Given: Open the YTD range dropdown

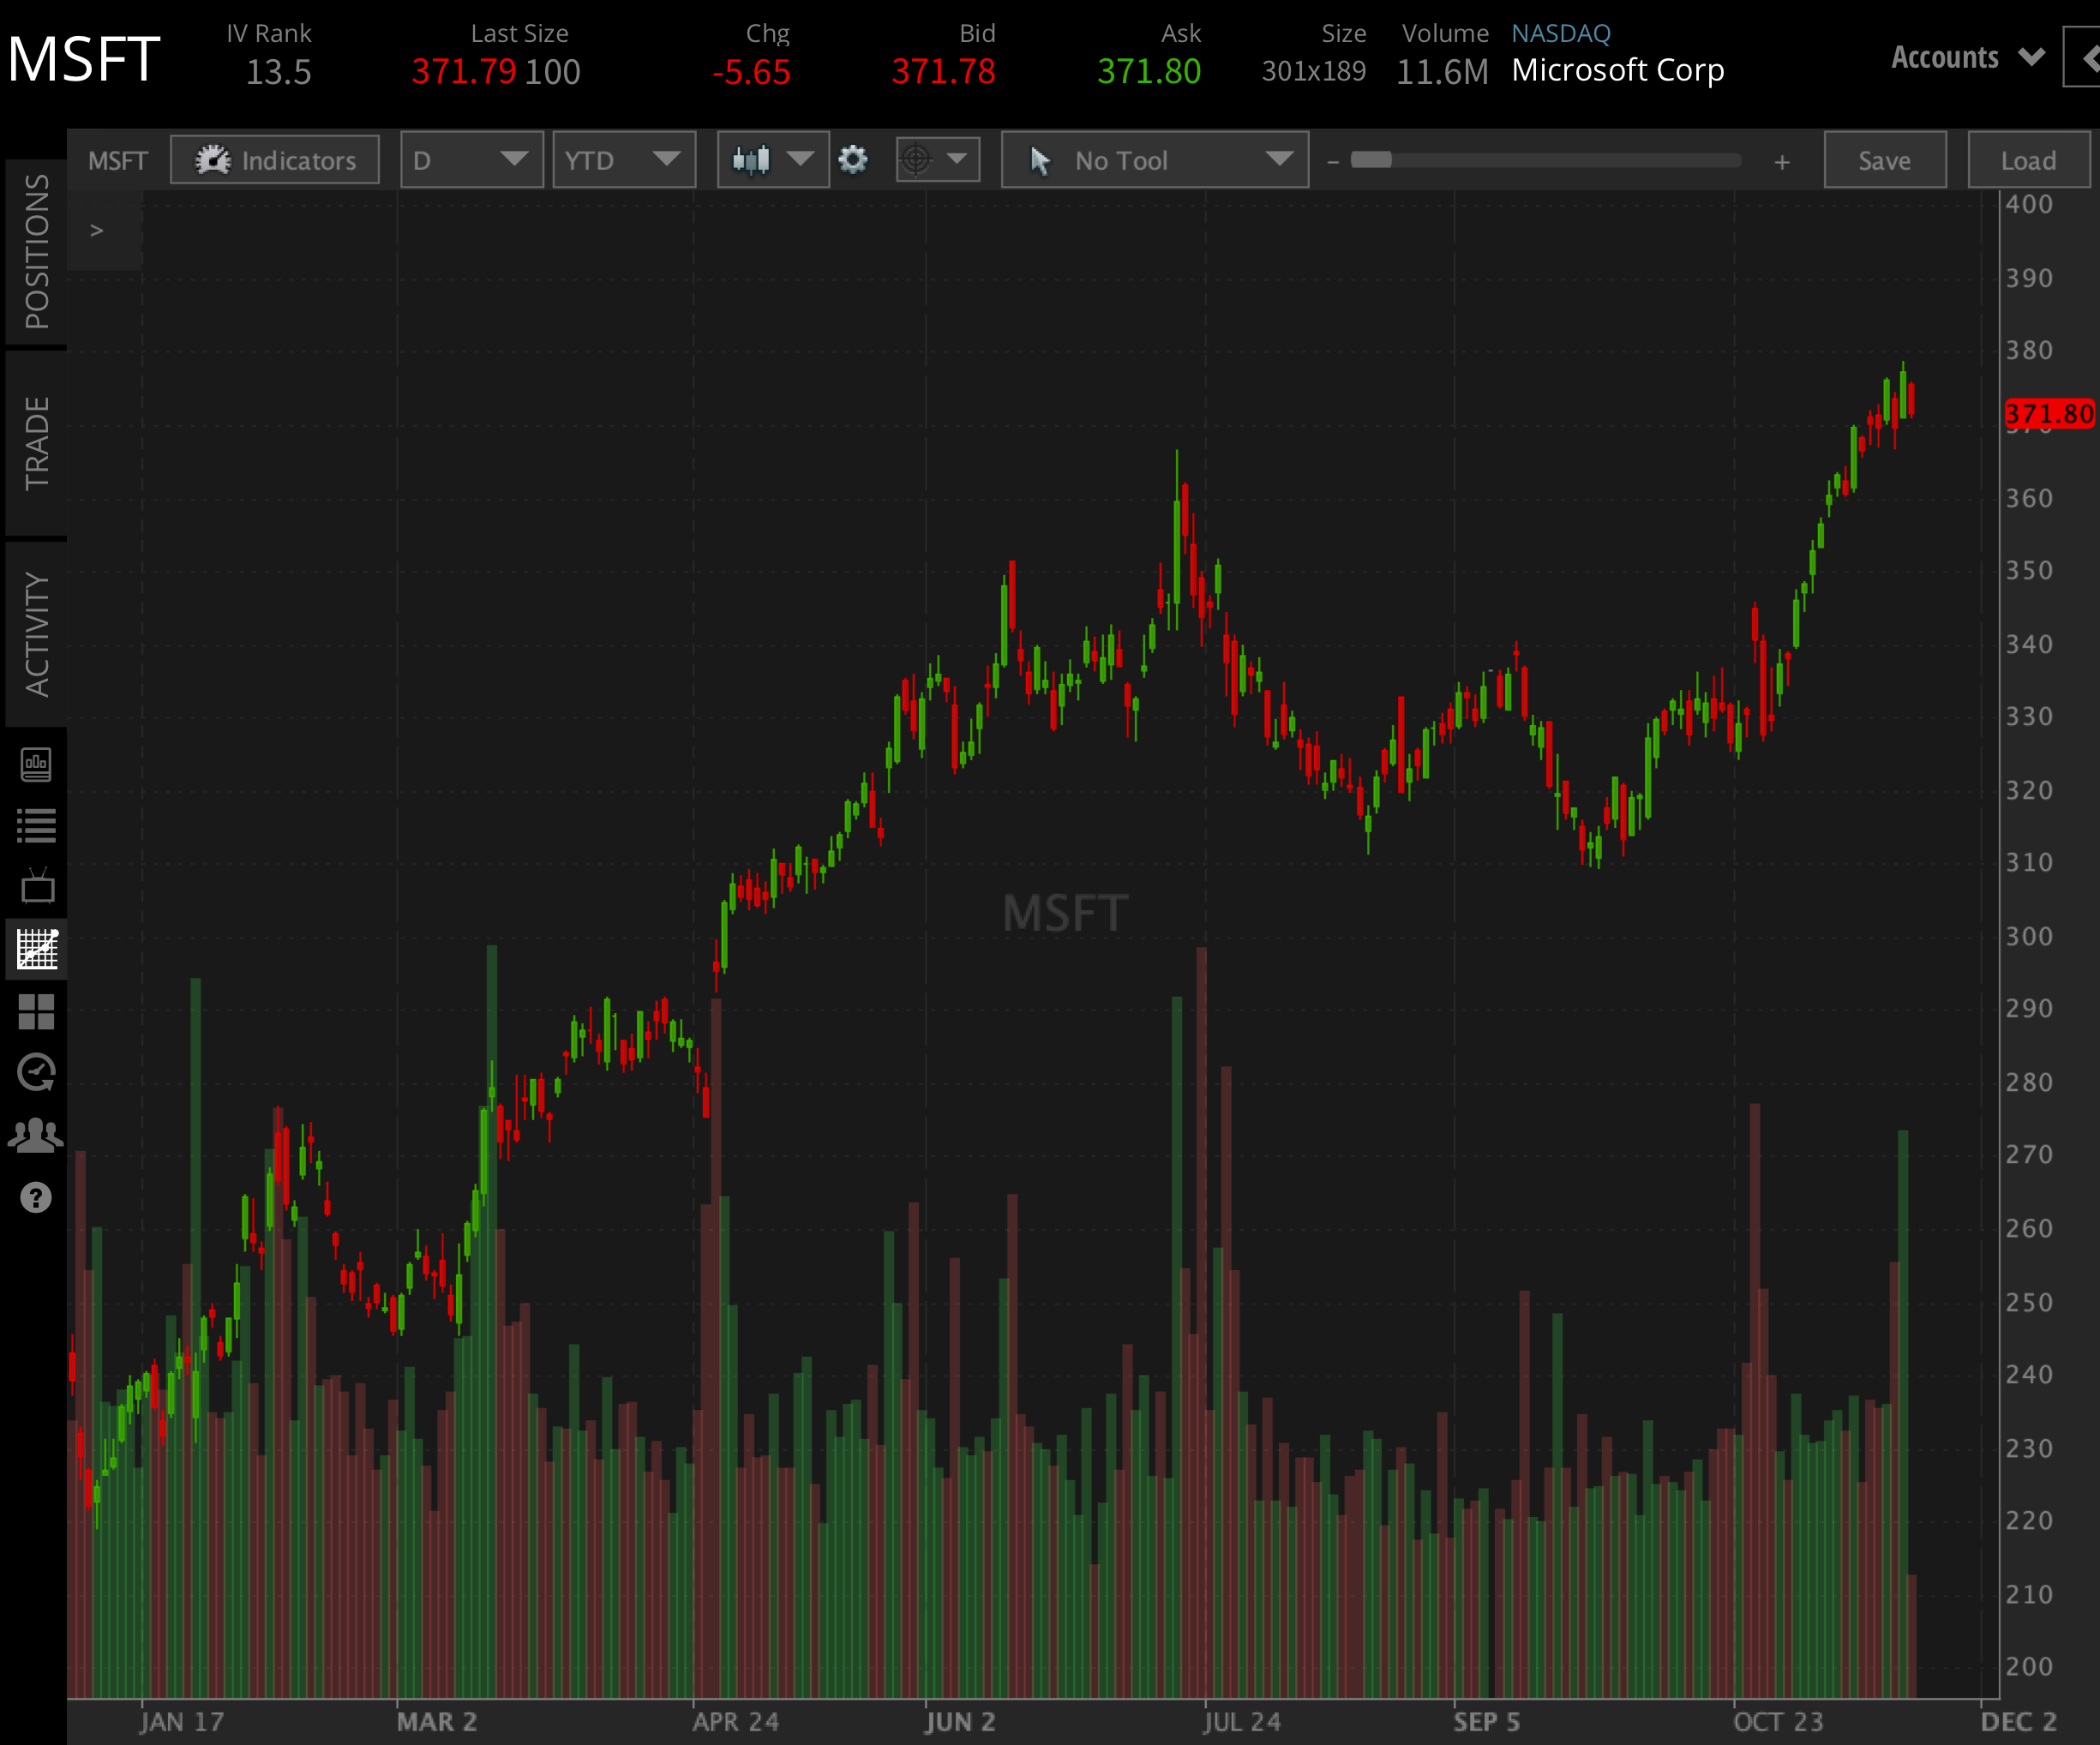Looking at the screenshot, I should point(623,160).
